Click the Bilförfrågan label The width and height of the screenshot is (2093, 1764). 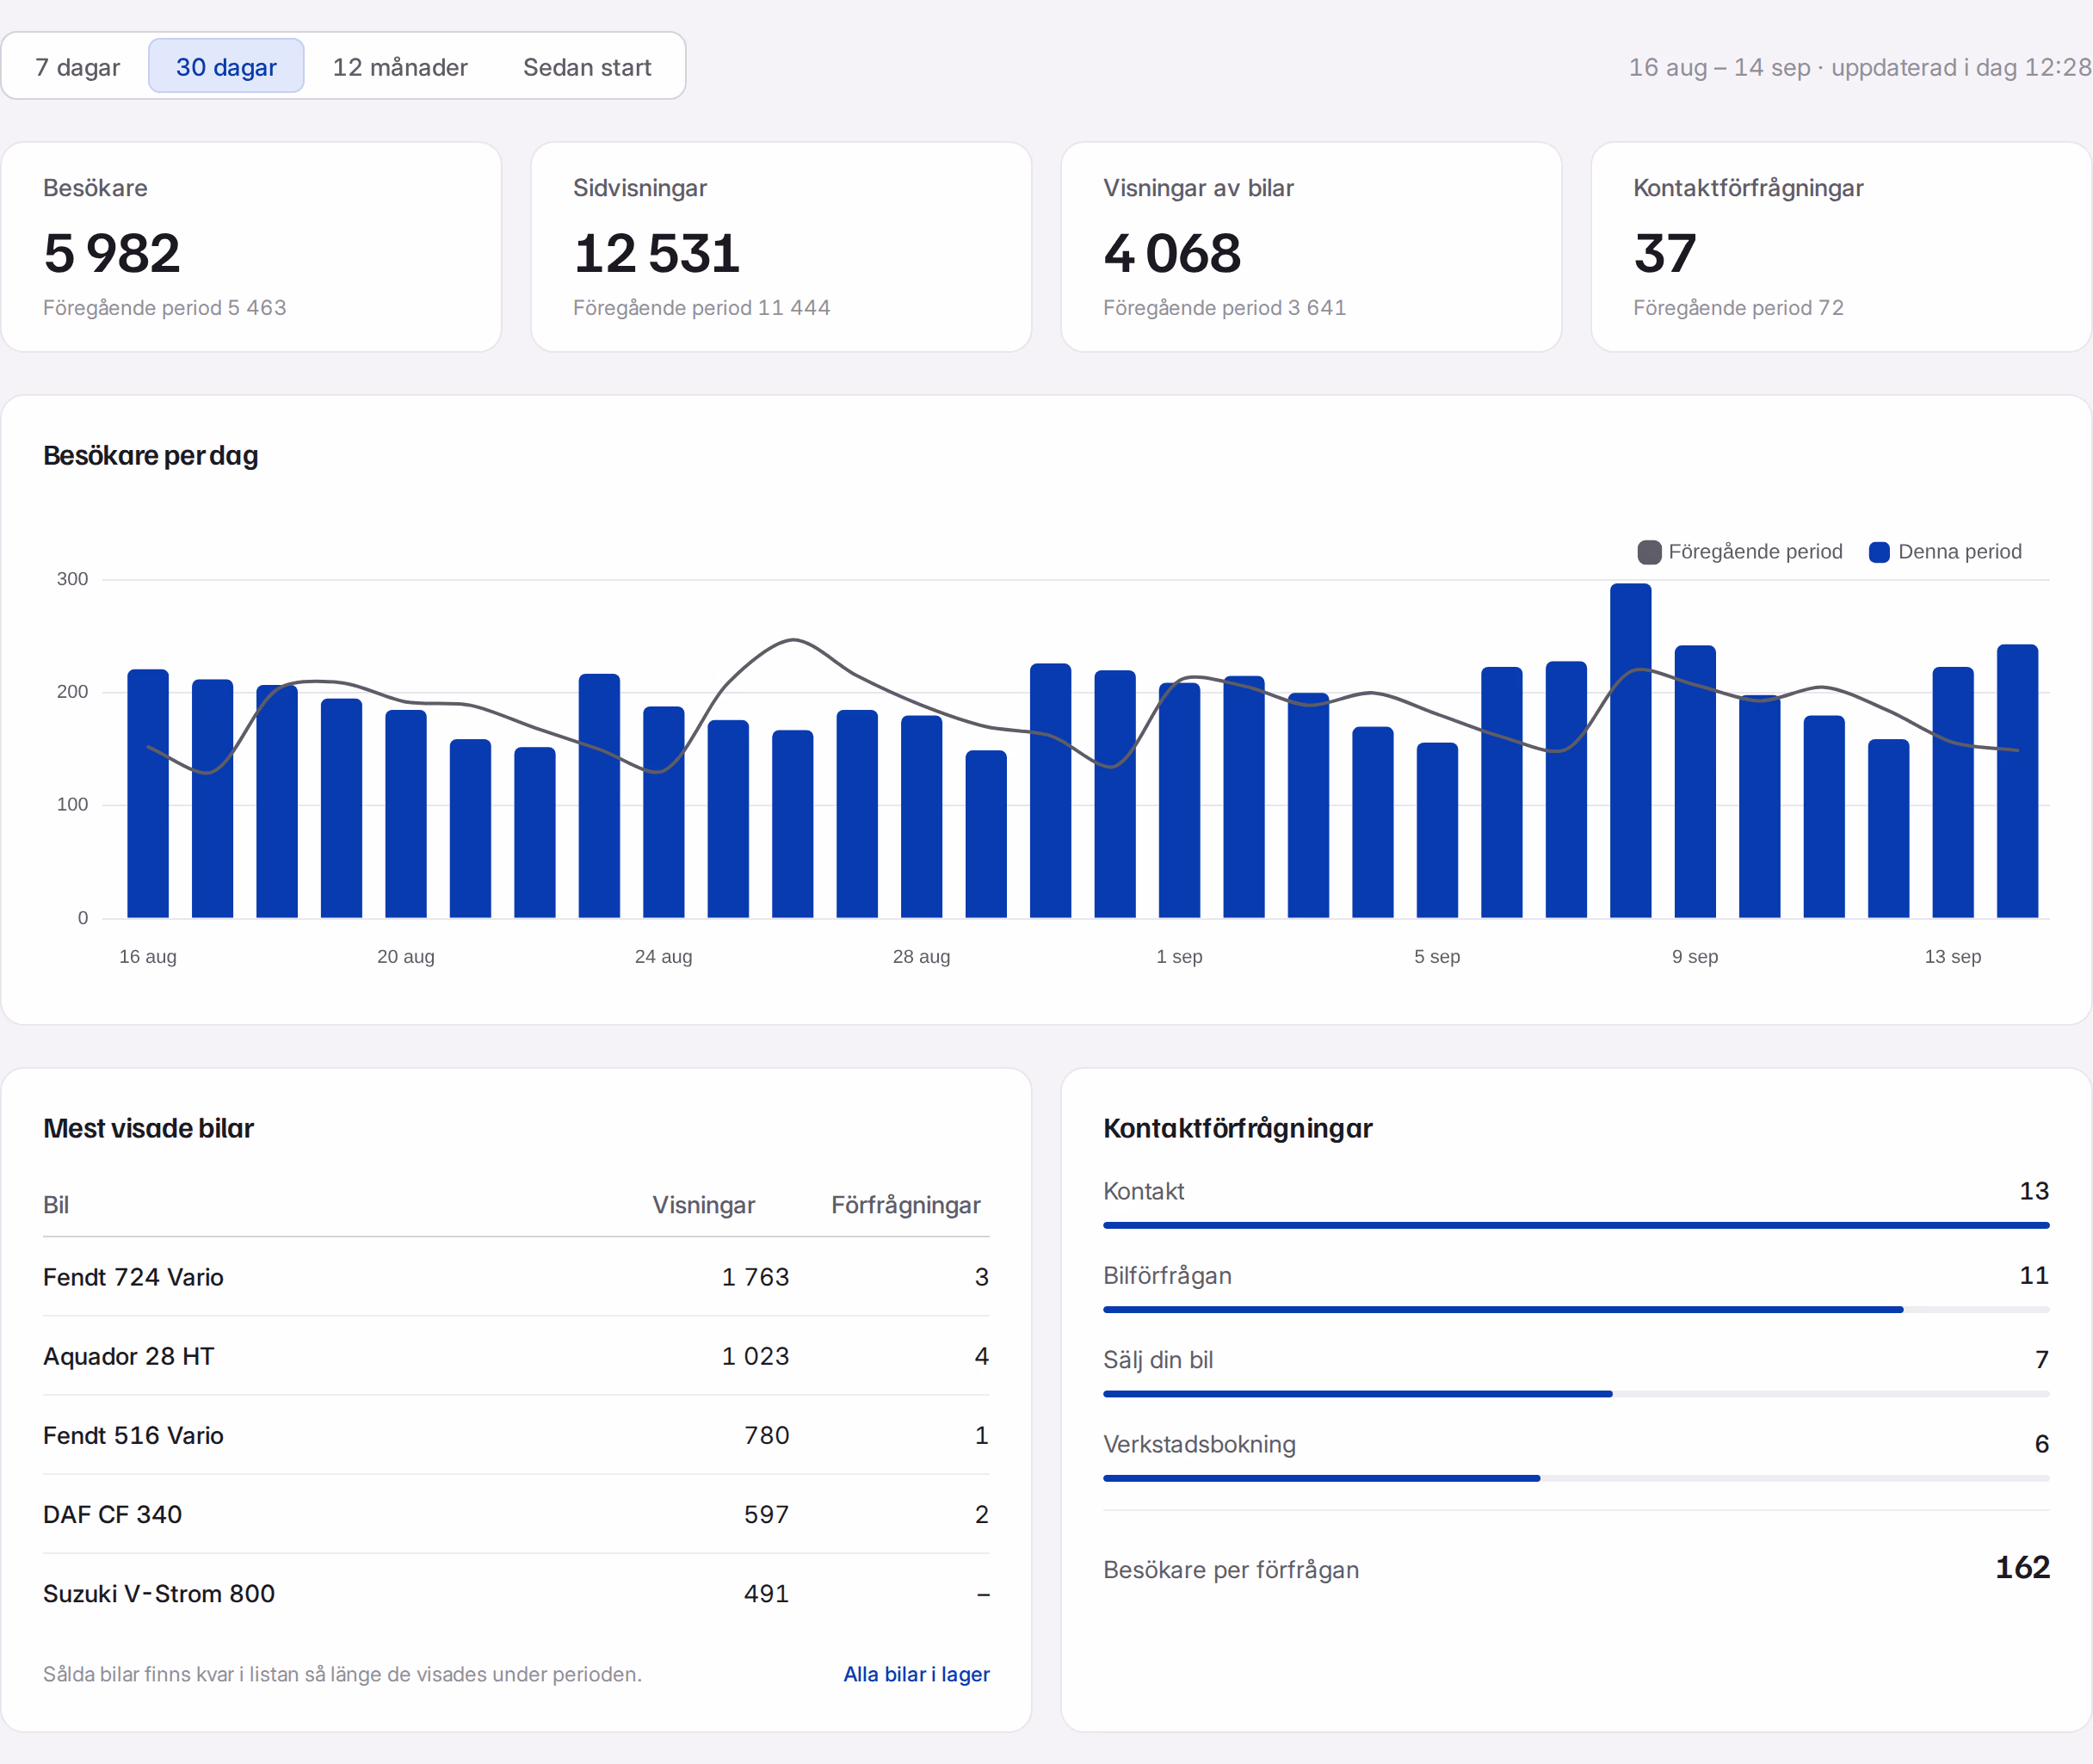point(1167,1275)
